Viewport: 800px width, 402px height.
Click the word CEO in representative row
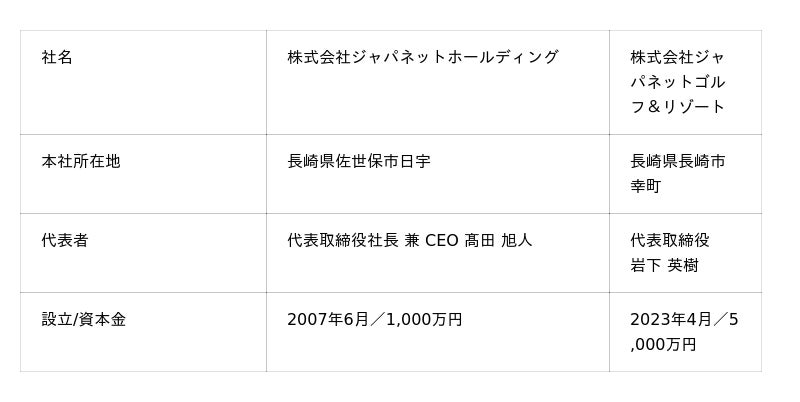pos(441,241)
